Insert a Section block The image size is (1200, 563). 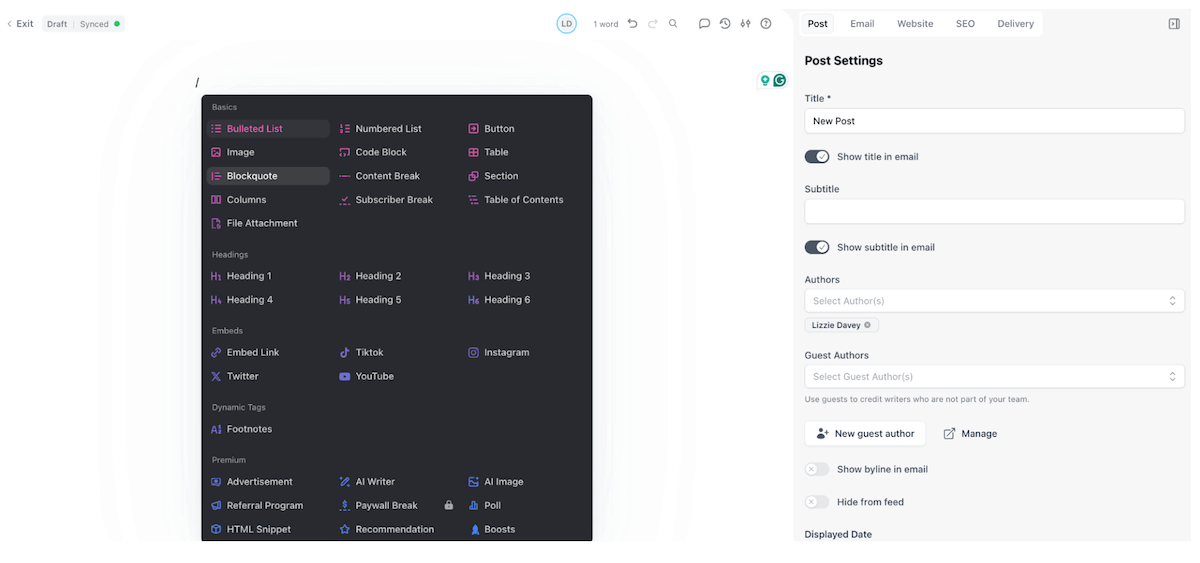[493, 176]
